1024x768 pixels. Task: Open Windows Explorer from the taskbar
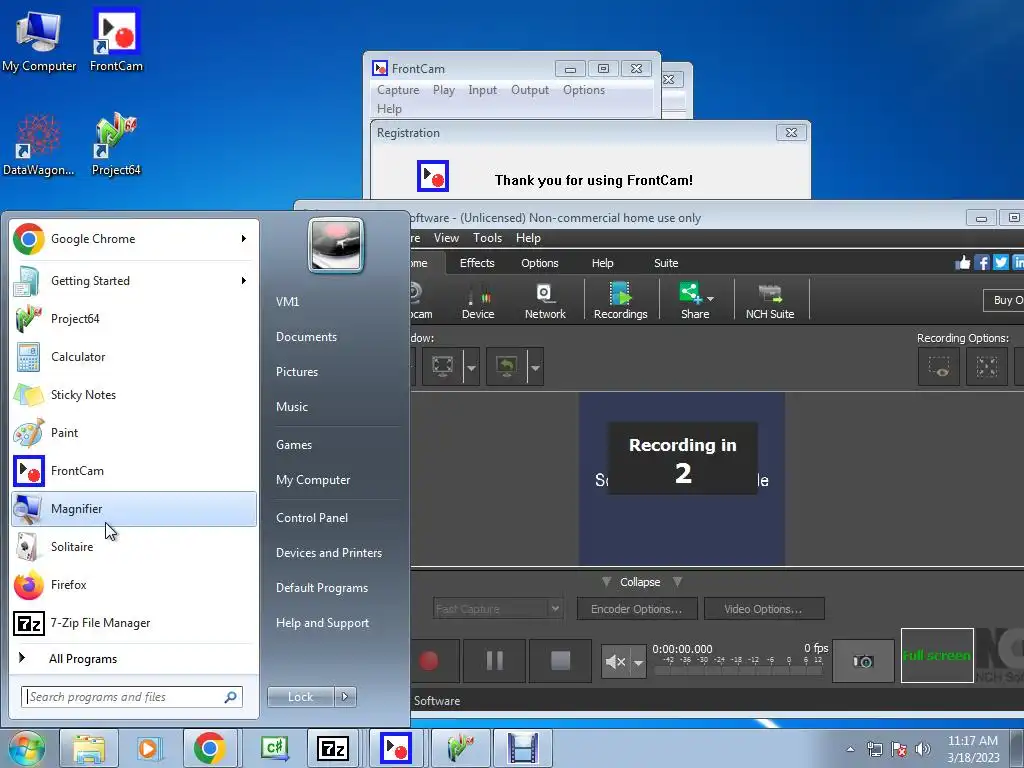pyautogui.click(x=89, y=748)
